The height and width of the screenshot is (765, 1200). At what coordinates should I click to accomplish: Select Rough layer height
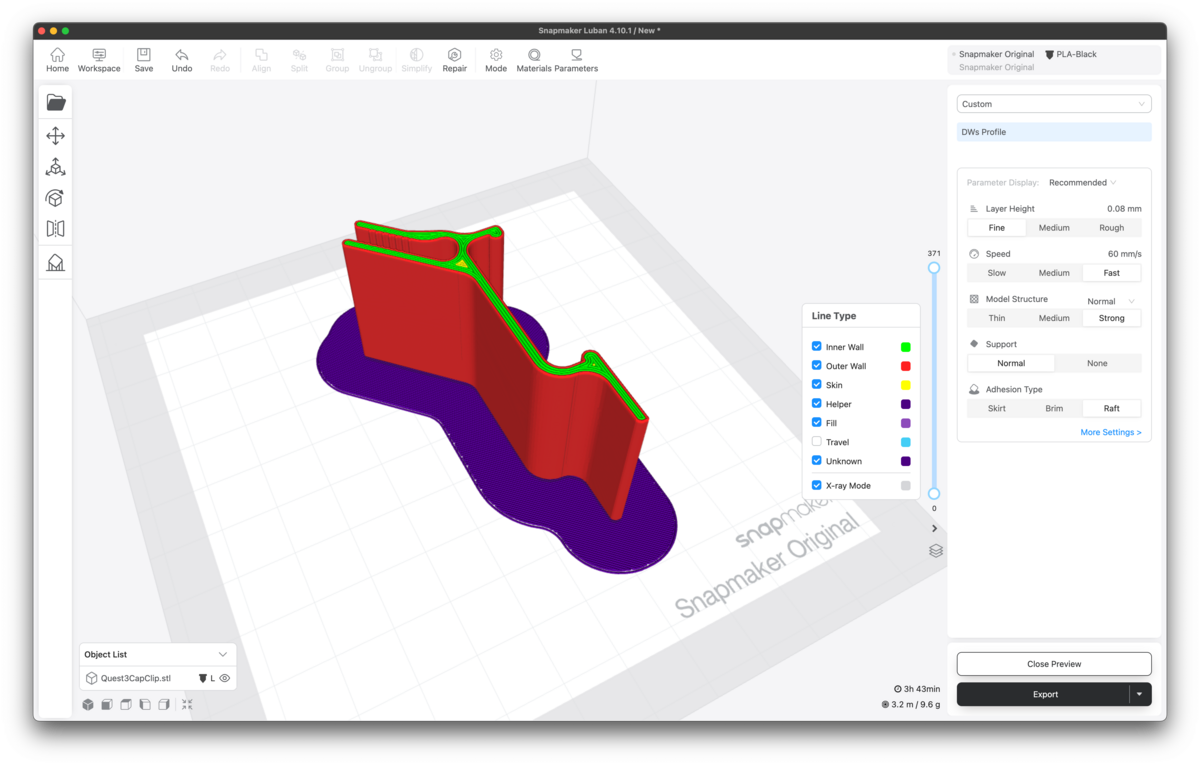[1112, 228]
